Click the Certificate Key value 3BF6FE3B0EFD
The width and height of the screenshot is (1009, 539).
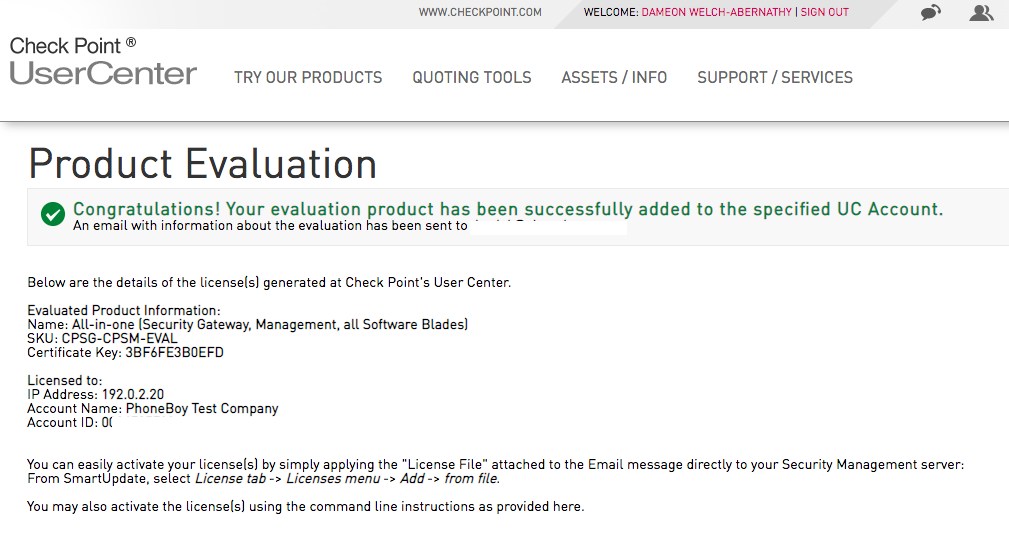coord(174,352)
